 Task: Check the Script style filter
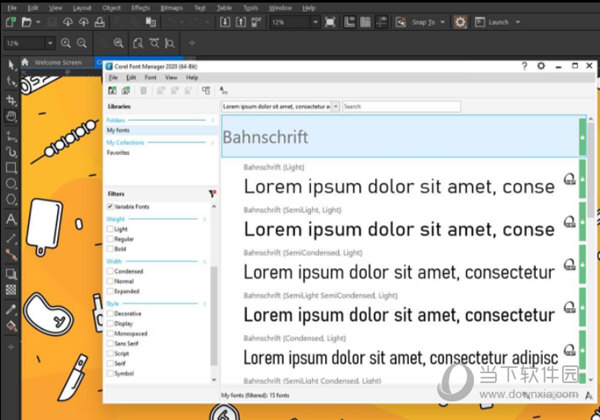110,353
